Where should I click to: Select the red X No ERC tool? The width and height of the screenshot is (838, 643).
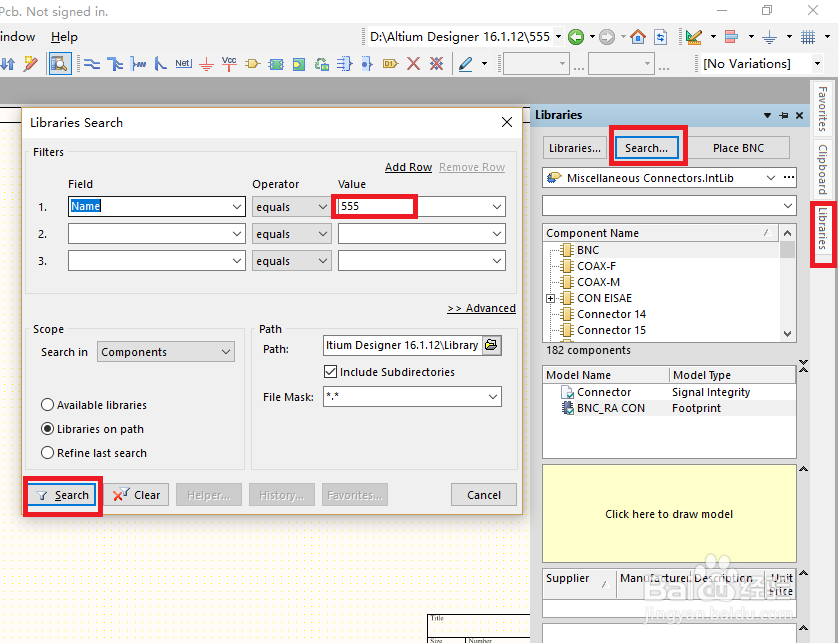[x=413, y=65]
